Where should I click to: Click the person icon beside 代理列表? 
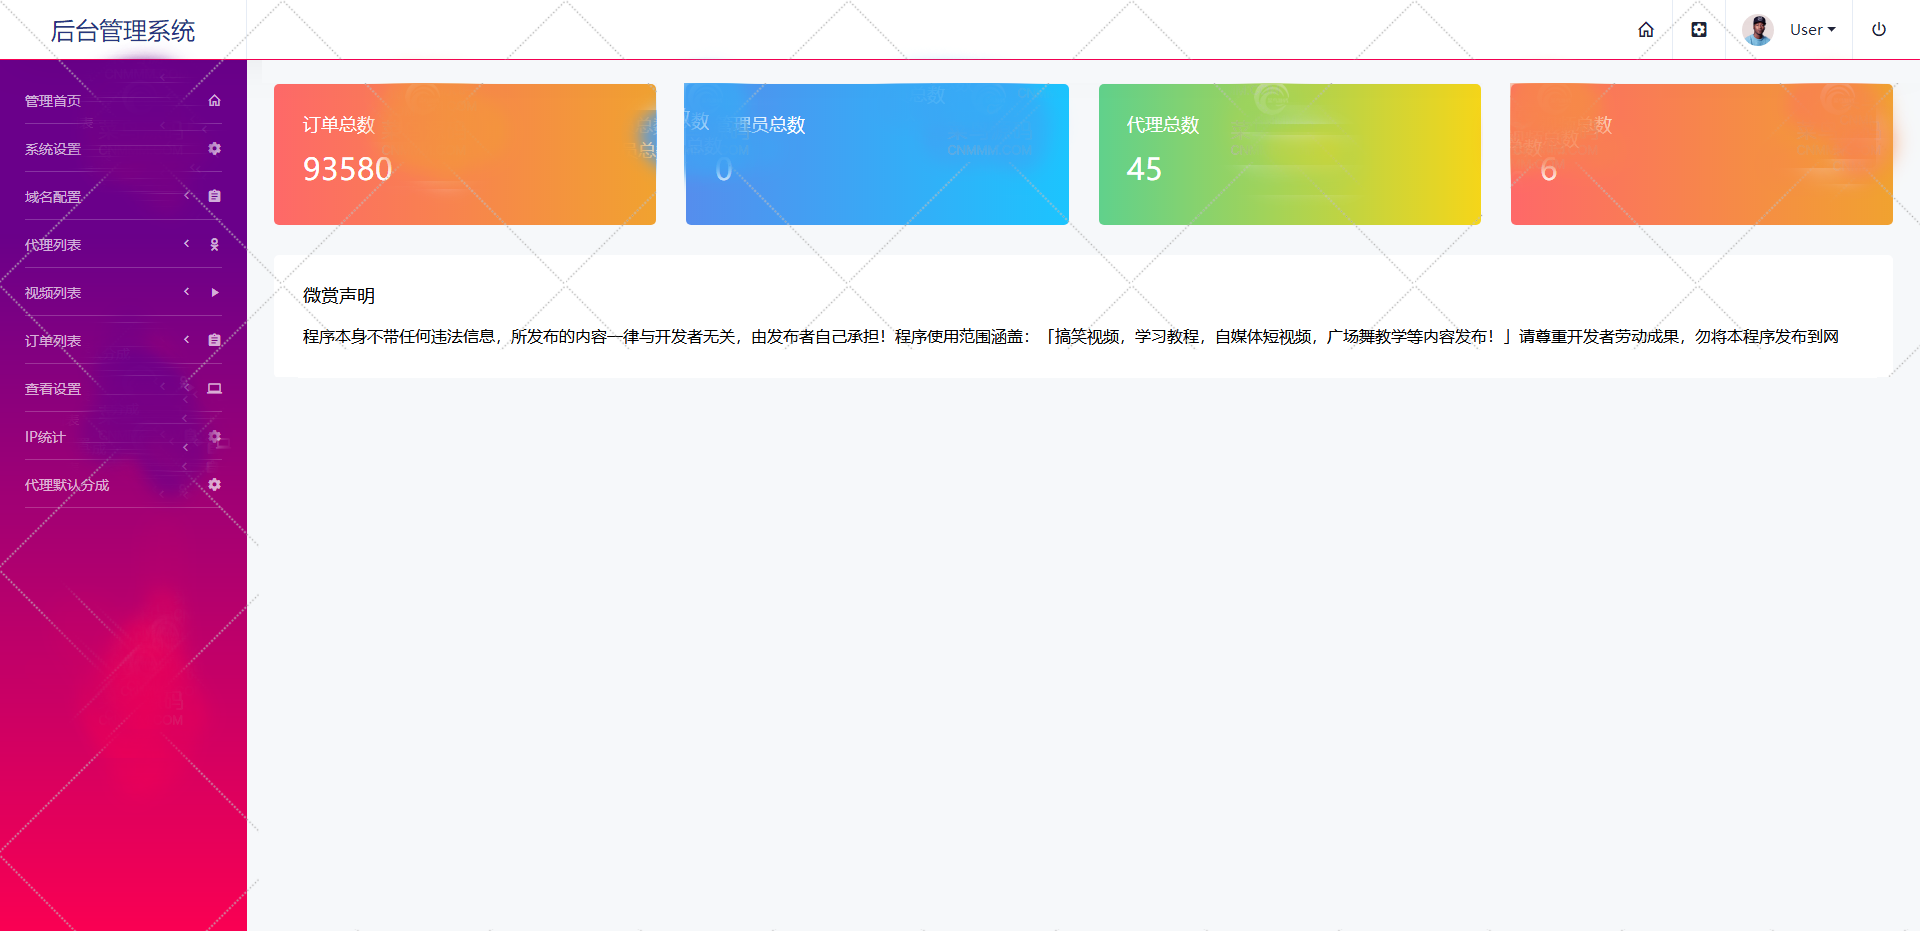tap(214, 245)
